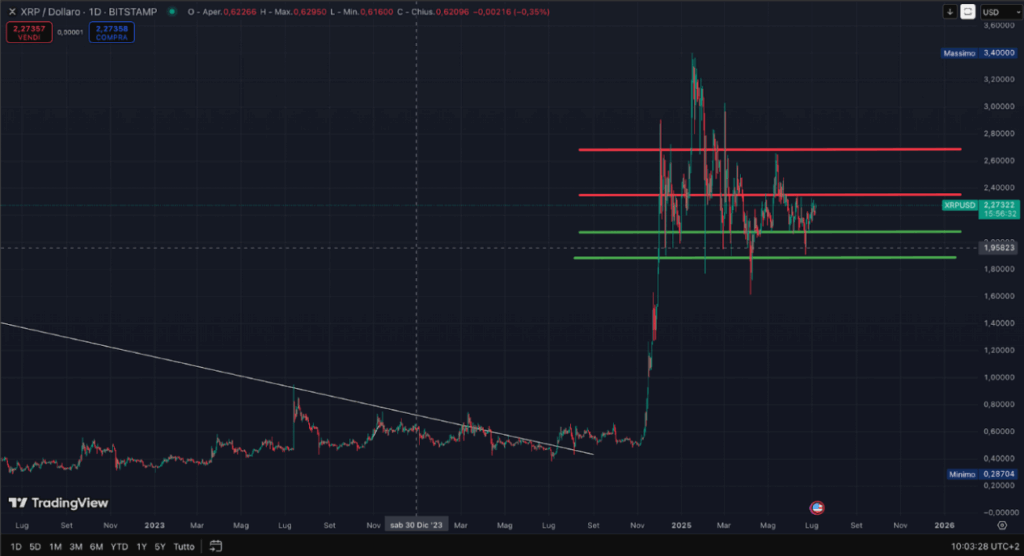Select the 1D time range
This screenshot has width=1024, height=556.
point(15,546)
